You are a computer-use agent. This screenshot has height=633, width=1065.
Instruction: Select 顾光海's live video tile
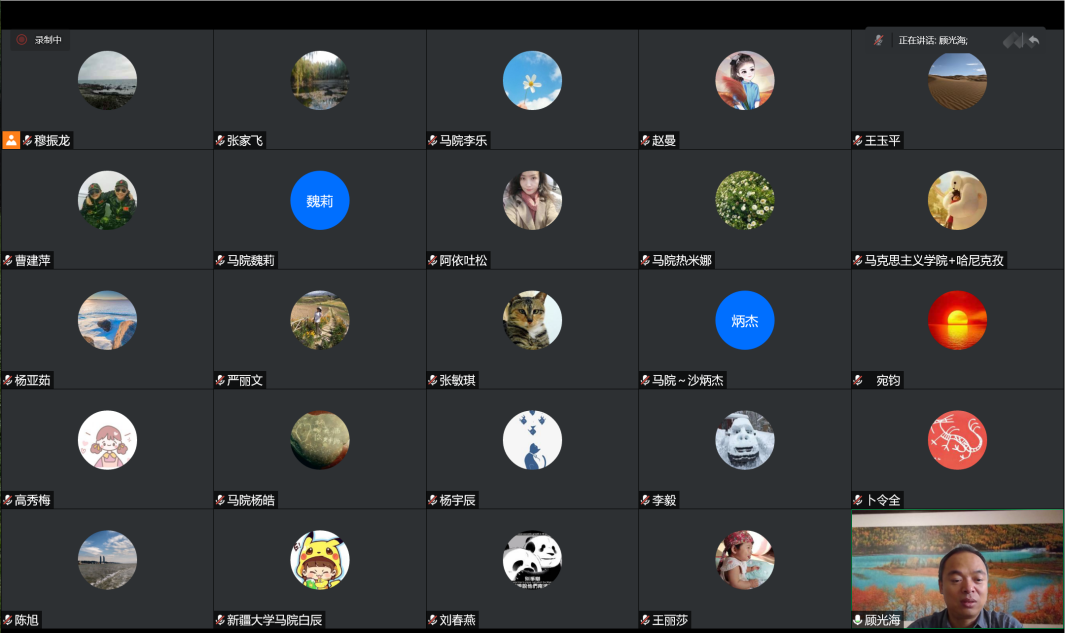click(957, 569)
